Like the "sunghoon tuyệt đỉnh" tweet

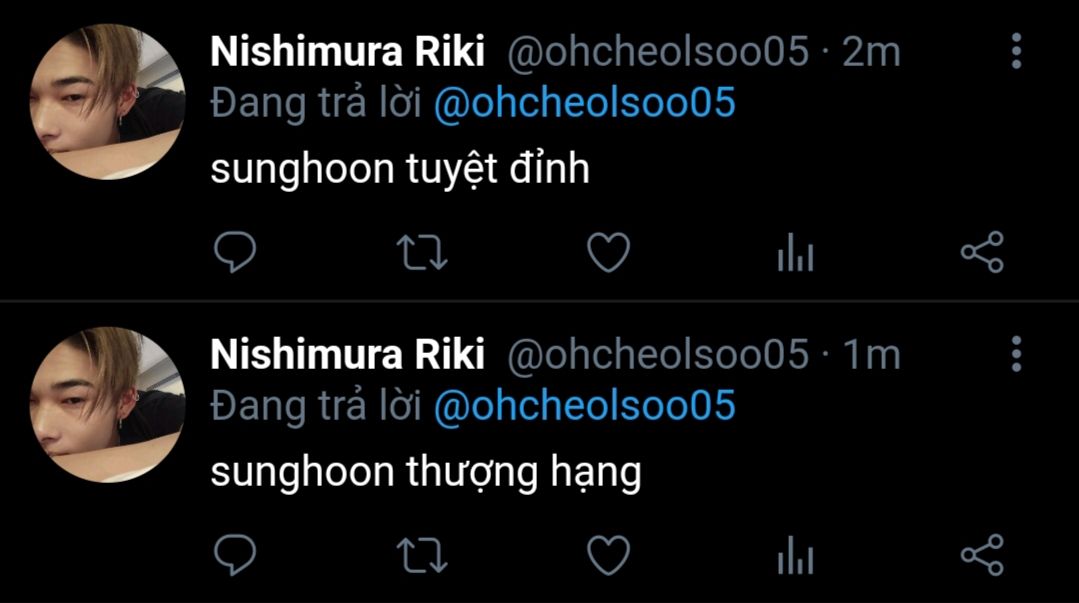608,253
